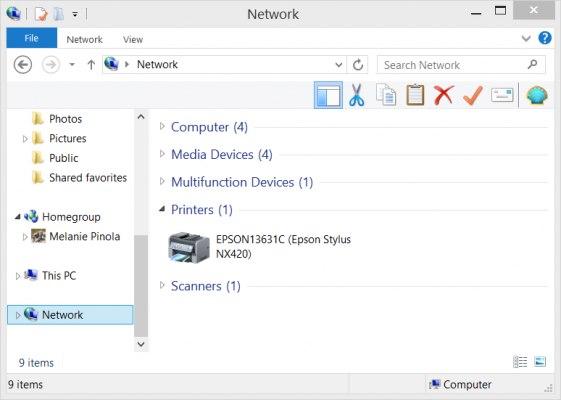This screenshot has height=400, width=561.
Task: Click the Copy icon in toolbar
Action: pyautogui.click(x=386, y=95)
